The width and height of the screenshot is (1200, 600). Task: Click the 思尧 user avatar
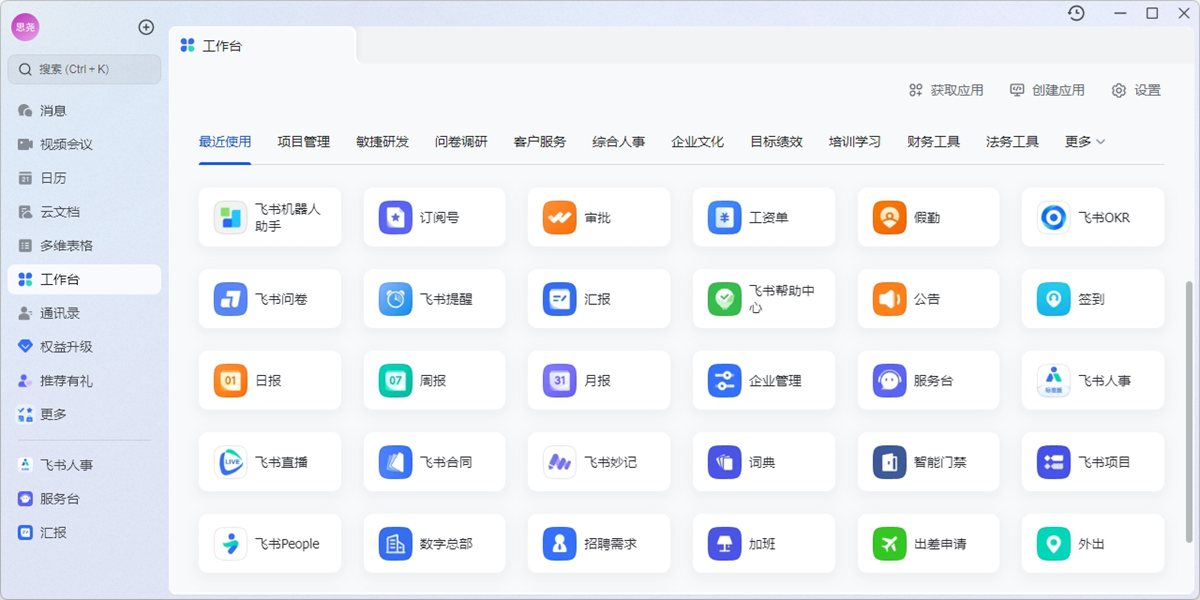pyautogui.click(x=25, y=27)
